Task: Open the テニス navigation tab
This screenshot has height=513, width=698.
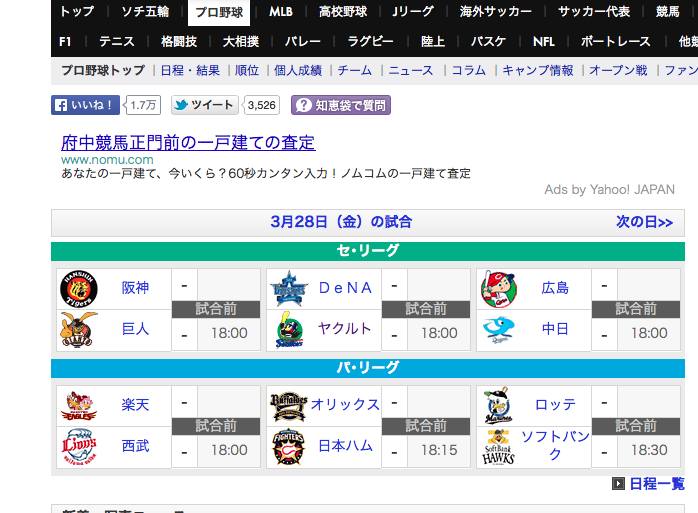Action: pyautogui.click(x=117, y=42)
